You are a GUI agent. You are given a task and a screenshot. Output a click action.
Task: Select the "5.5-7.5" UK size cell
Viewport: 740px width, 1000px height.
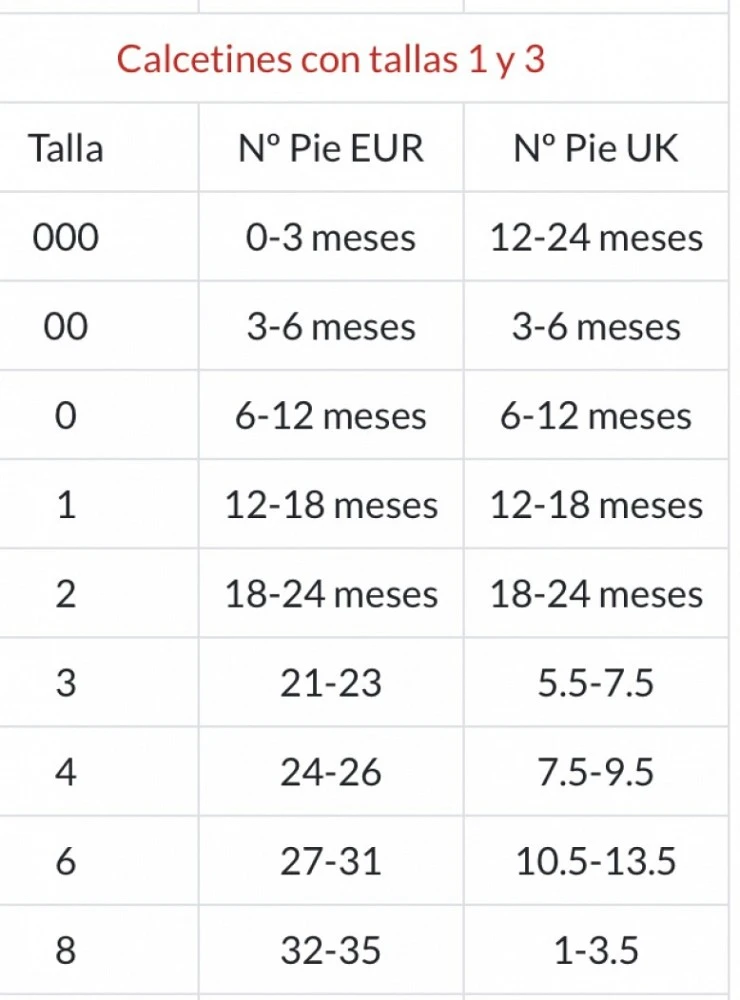(596, 684)
